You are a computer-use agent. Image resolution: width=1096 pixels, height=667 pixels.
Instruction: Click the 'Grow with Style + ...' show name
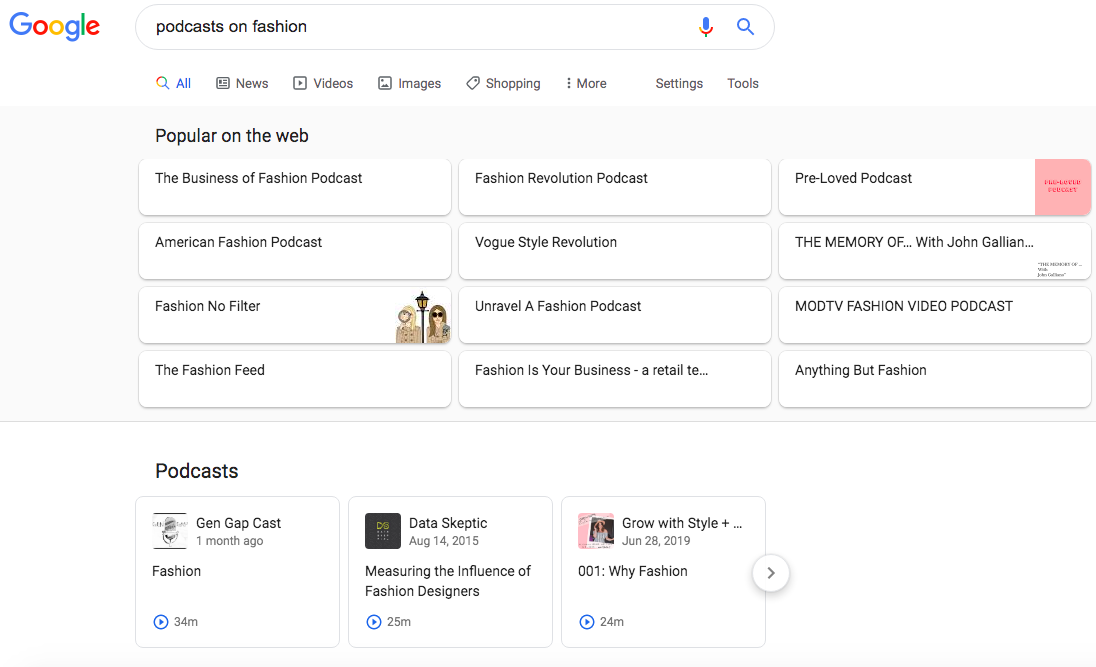(682, 523)
